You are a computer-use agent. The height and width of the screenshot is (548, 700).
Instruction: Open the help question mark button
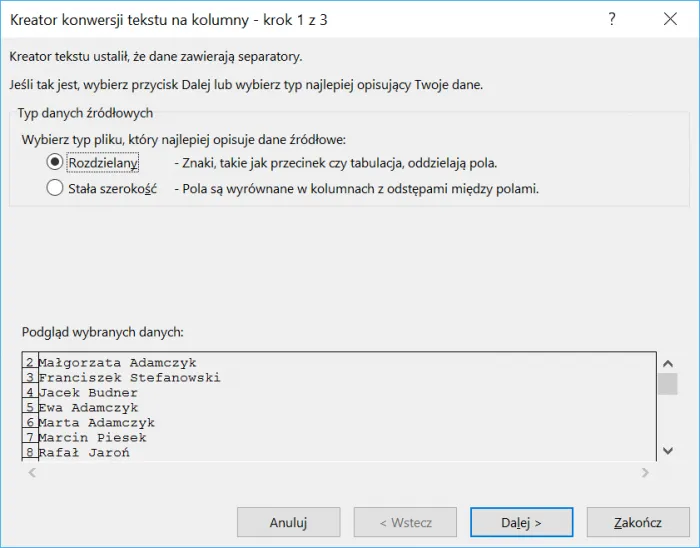tap(612, 19)
